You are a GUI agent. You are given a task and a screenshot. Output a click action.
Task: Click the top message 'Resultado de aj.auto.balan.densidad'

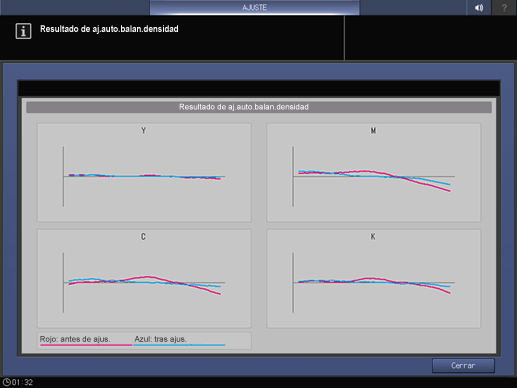pyautogui.click(x=109, y=29)
